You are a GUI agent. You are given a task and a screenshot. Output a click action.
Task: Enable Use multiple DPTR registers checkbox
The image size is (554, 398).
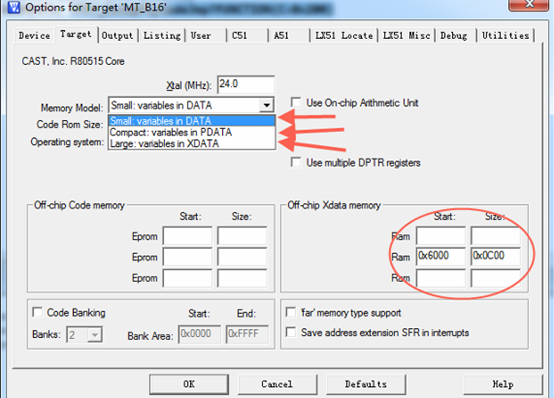click(296, 162)
